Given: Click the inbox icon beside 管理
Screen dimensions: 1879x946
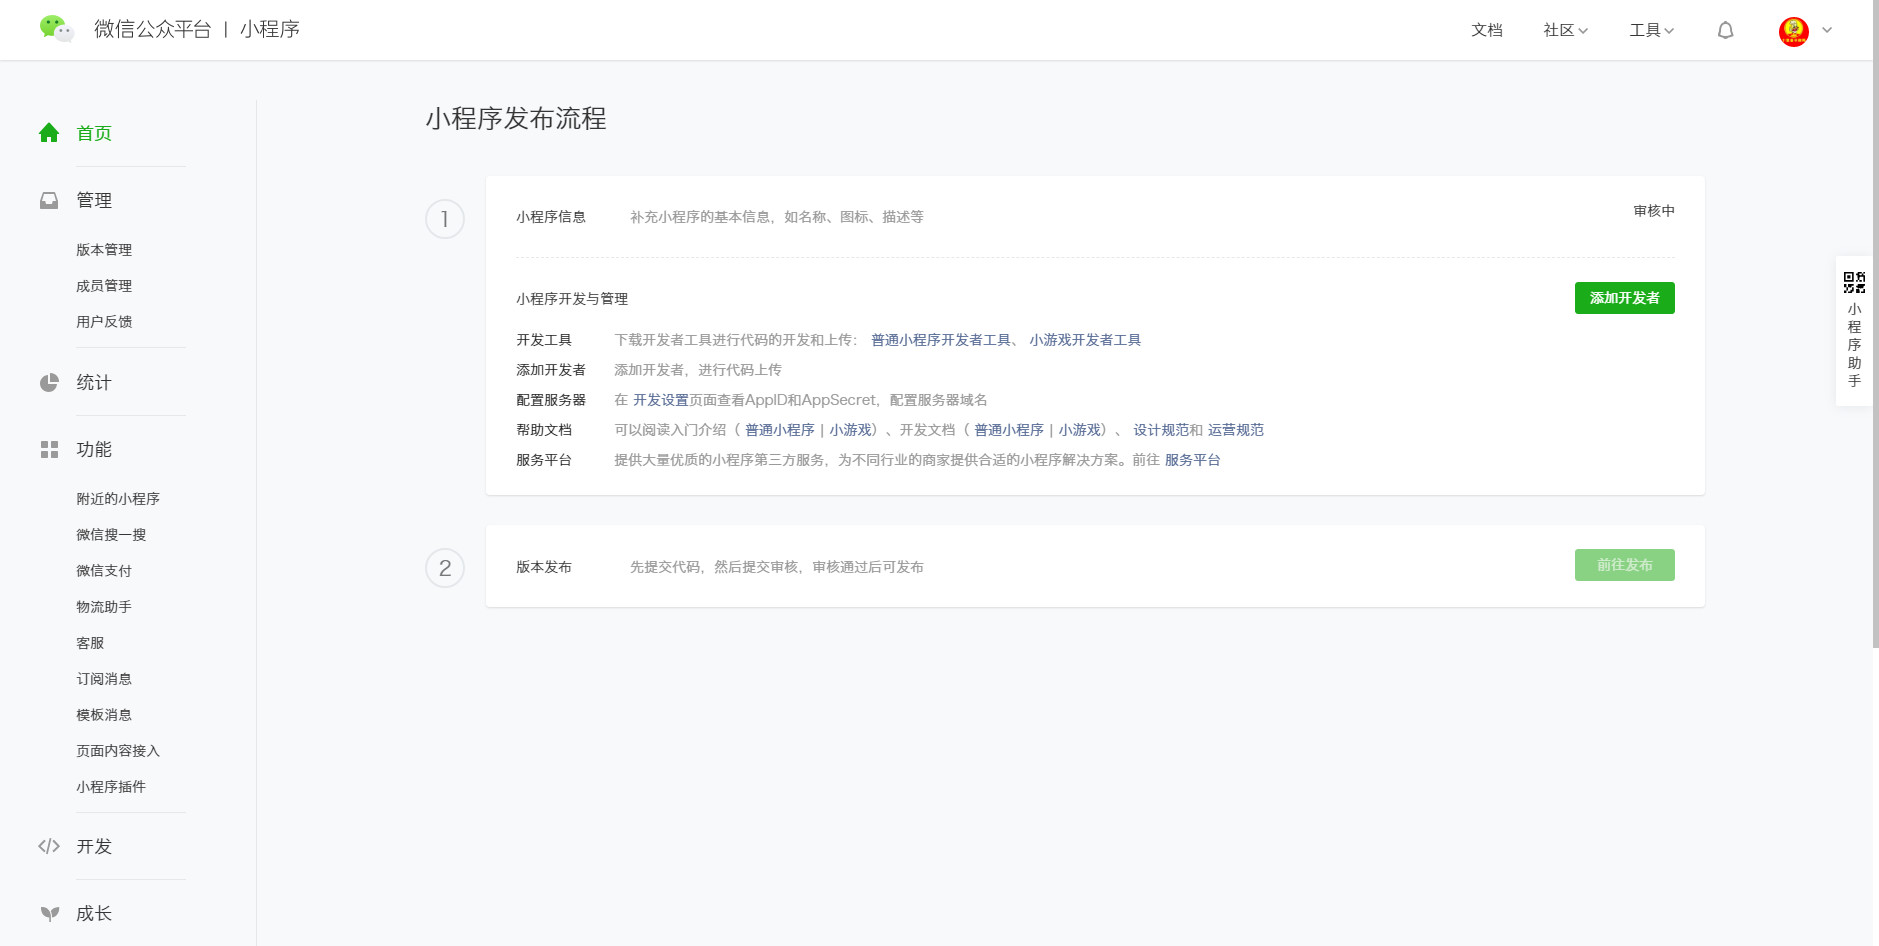Looking at the screenshot, I should (49, 200).
